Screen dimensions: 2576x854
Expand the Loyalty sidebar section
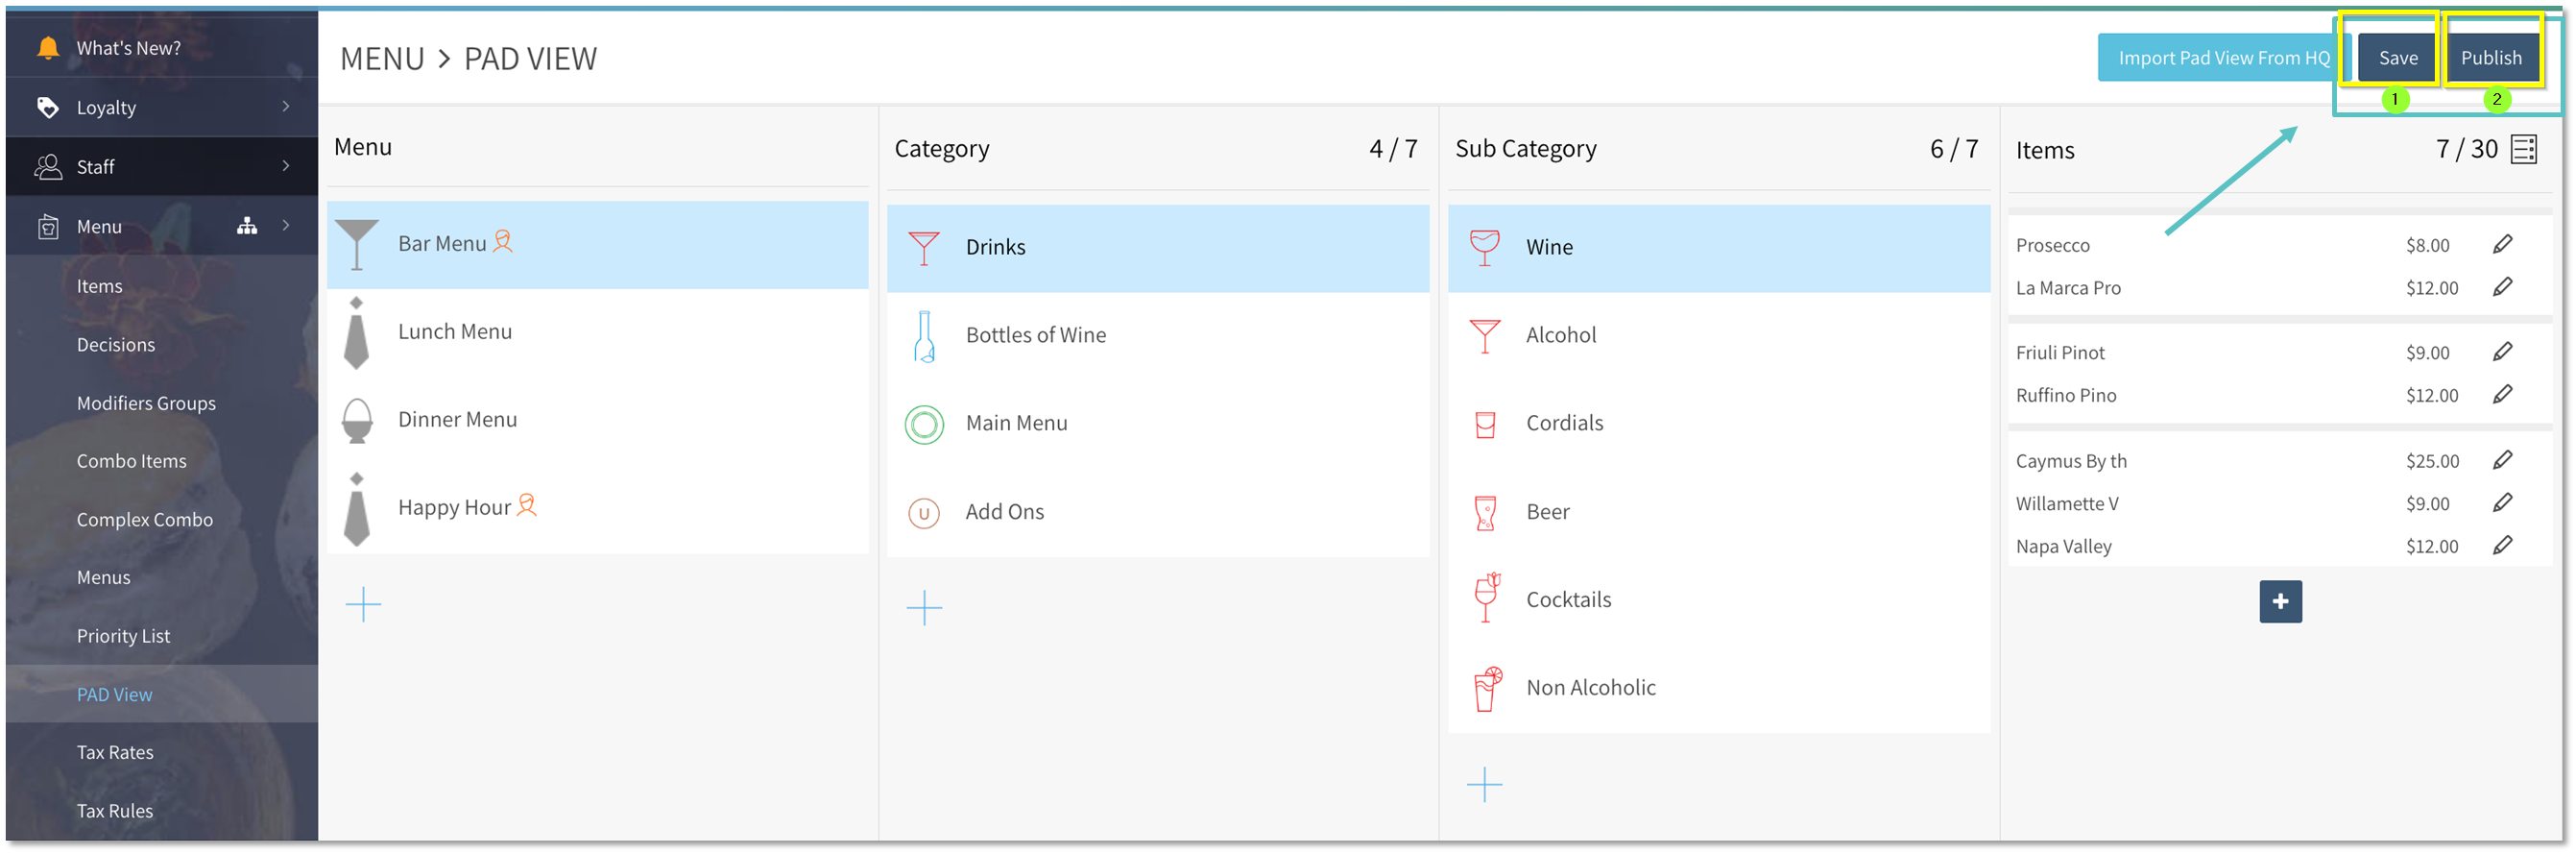pos(286,107)
